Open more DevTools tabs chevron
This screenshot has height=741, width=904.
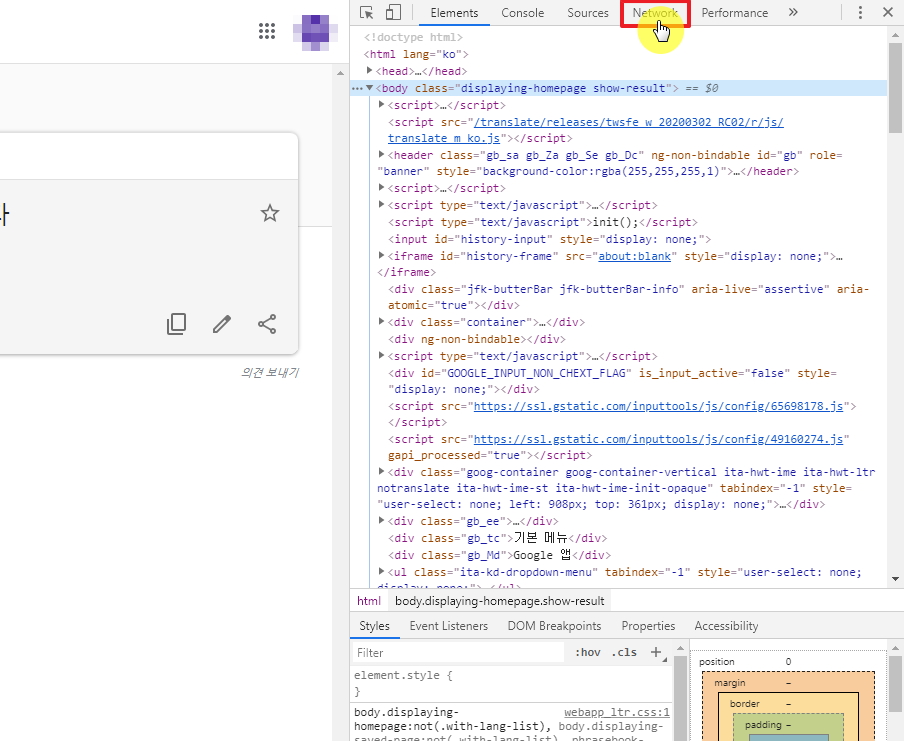(x=793, y=12)
